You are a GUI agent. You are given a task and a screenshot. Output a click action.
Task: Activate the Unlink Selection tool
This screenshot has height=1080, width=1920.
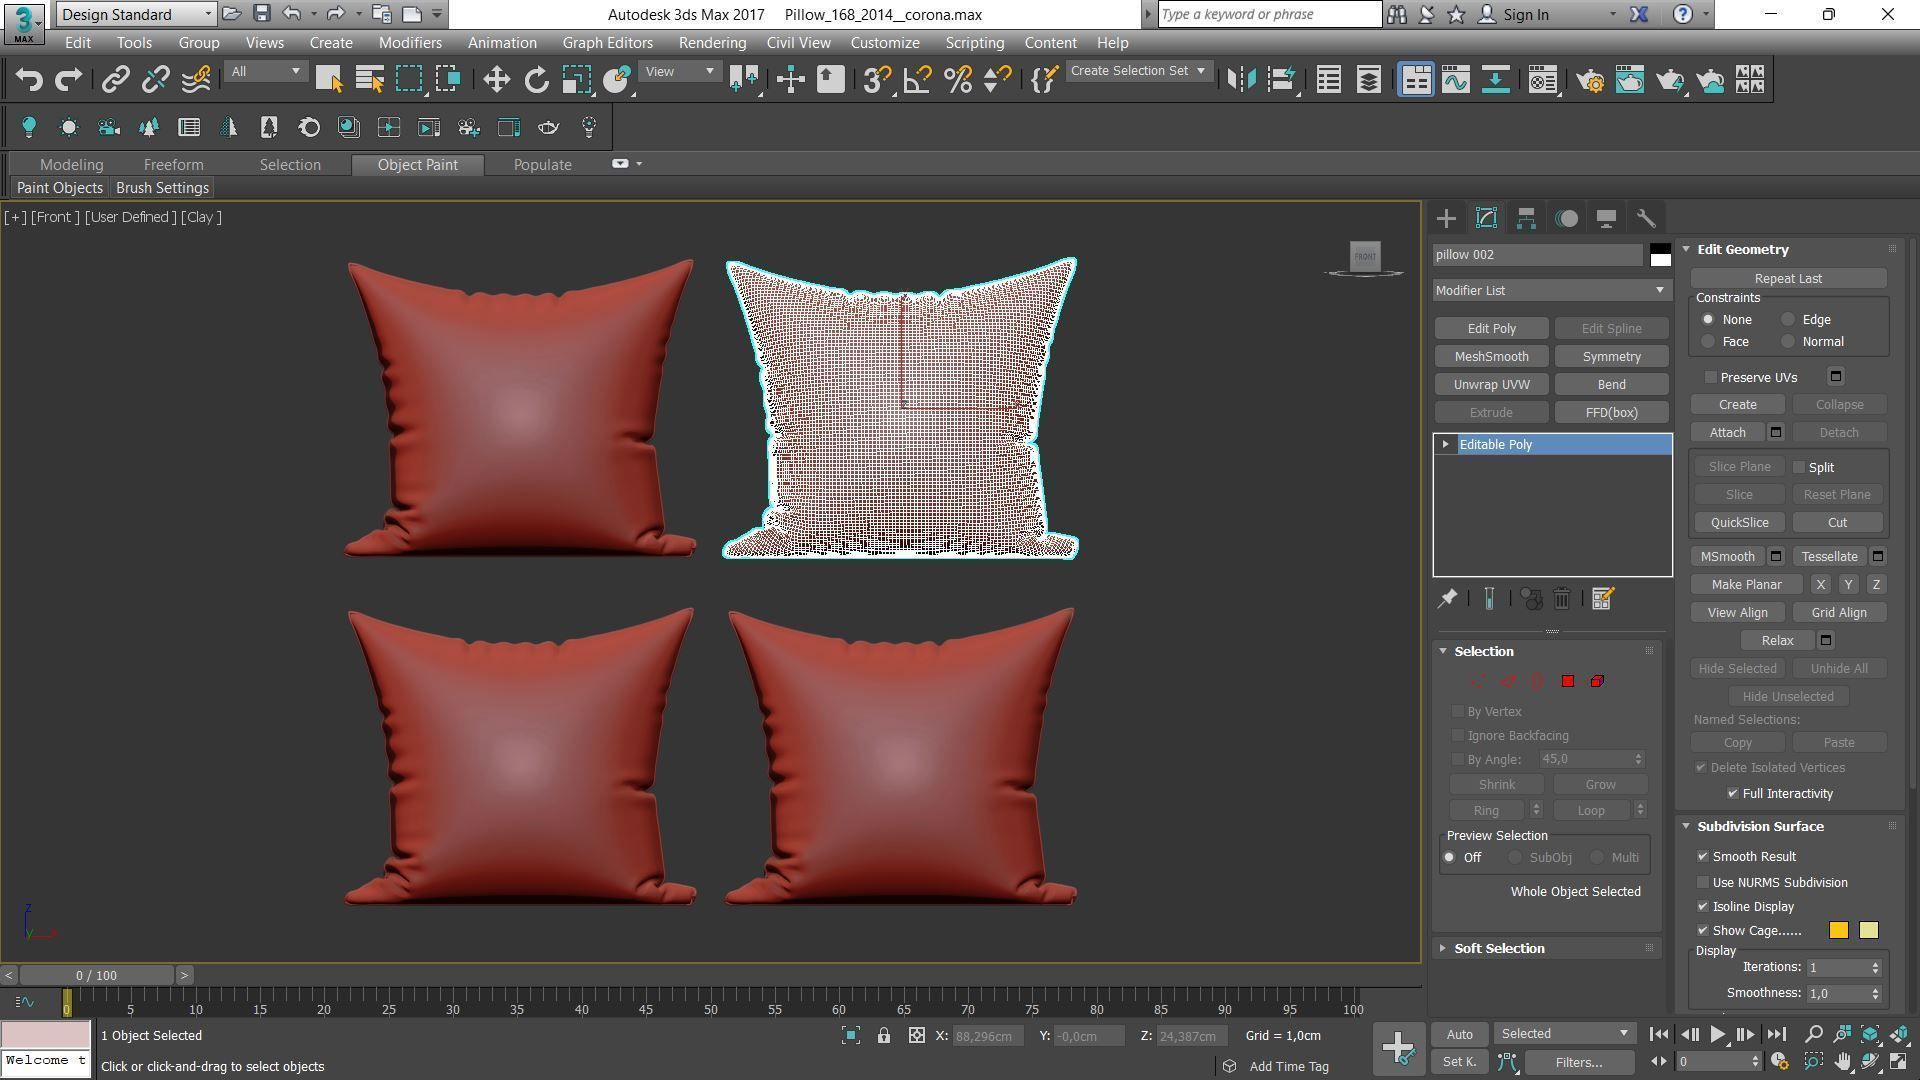[x=155, y=80]
